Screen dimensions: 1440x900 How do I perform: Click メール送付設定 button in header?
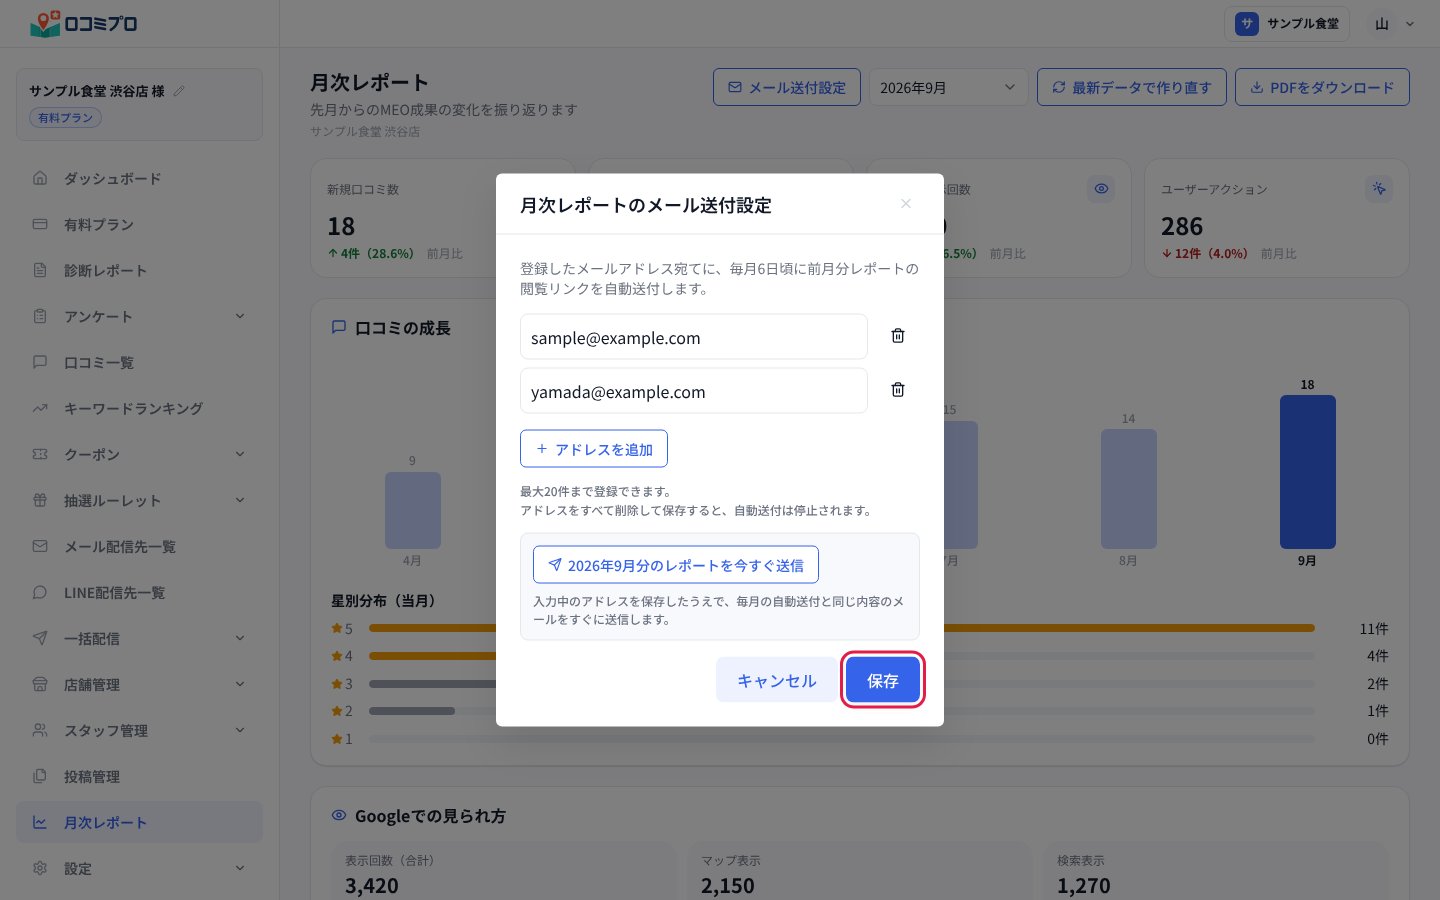tap(786, 87)
